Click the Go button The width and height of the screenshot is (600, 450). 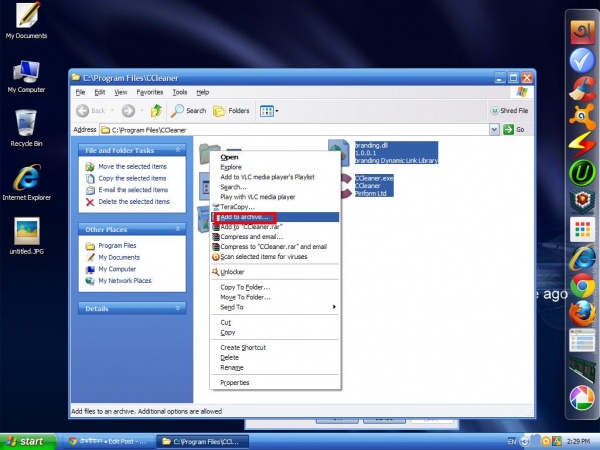[x=514, y=130]
